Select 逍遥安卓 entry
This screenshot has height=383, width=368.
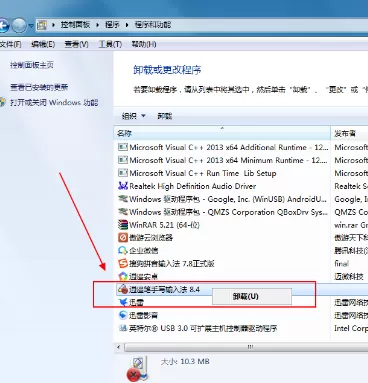[x=143, y=276]
